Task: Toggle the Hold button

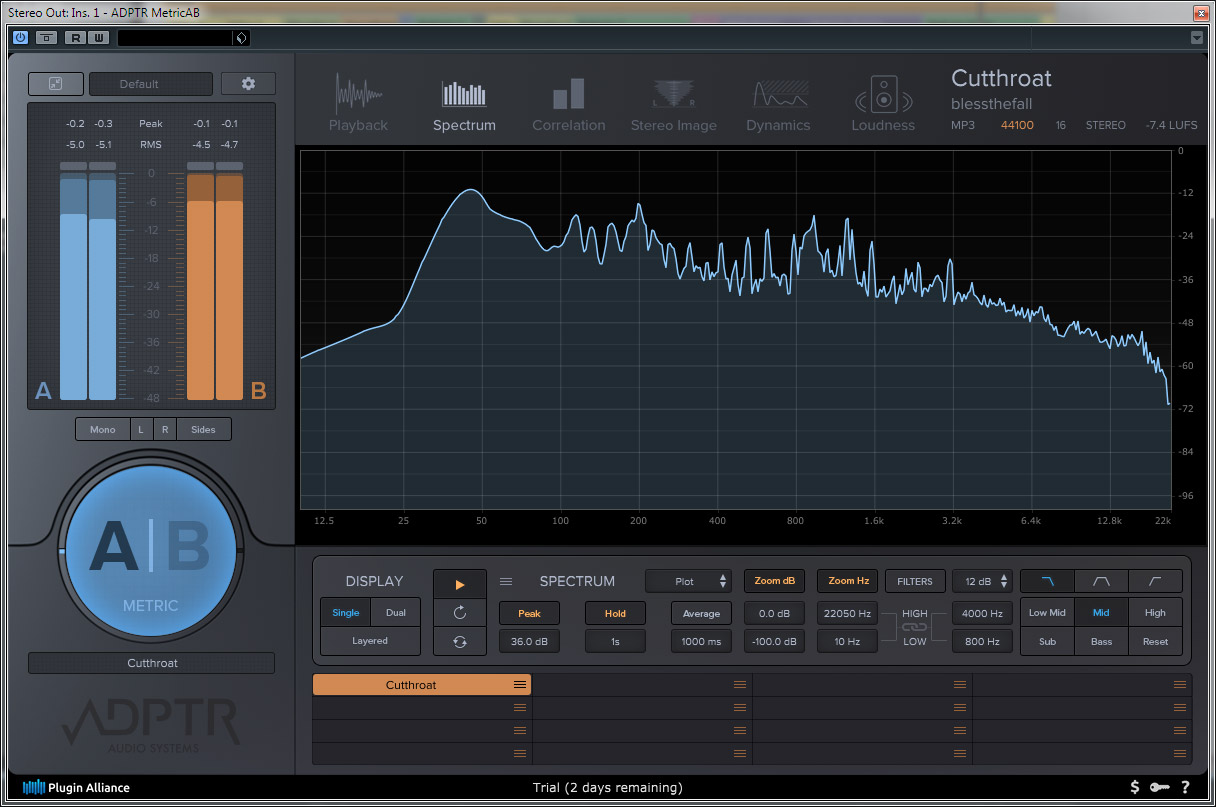Action: (x=615, y=613)
